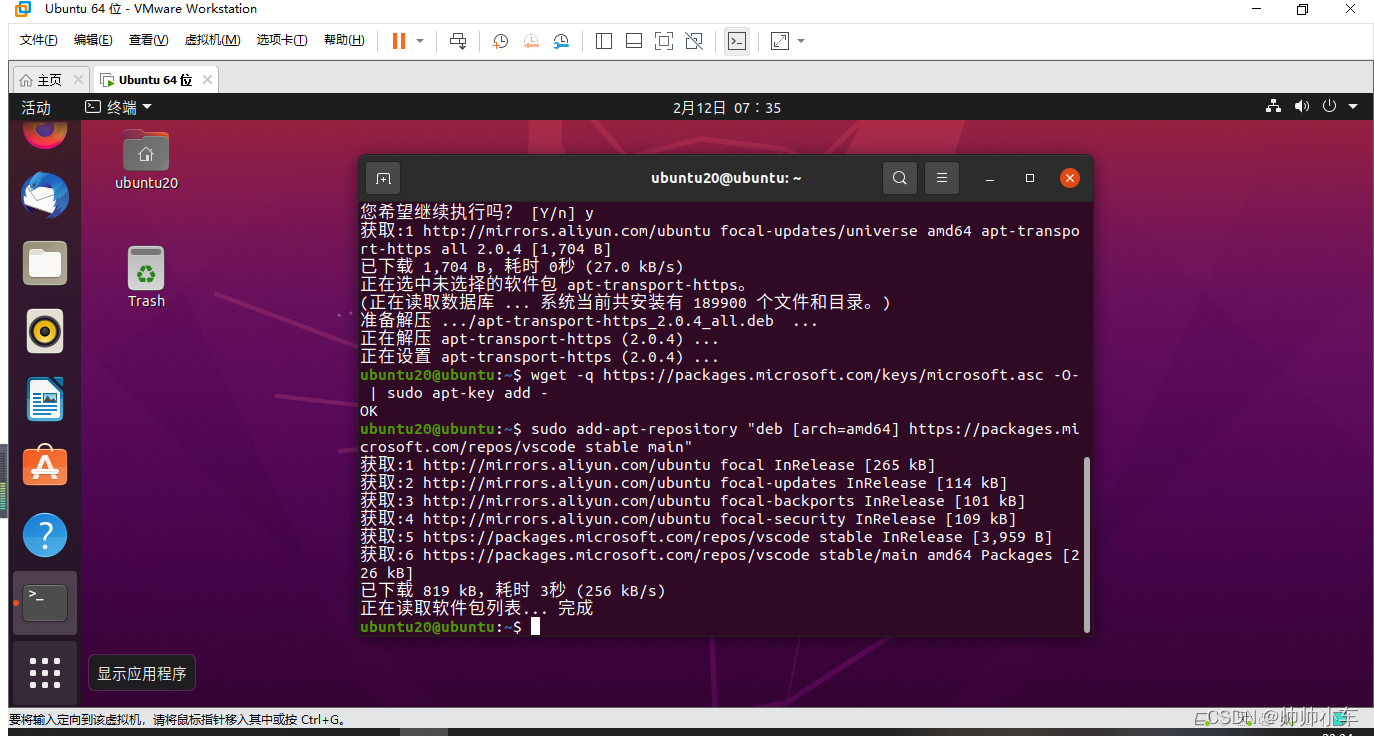The image size is (1374, 736).
Task: Open the 编辑(E) menu
Action: [x=93, y=40]
